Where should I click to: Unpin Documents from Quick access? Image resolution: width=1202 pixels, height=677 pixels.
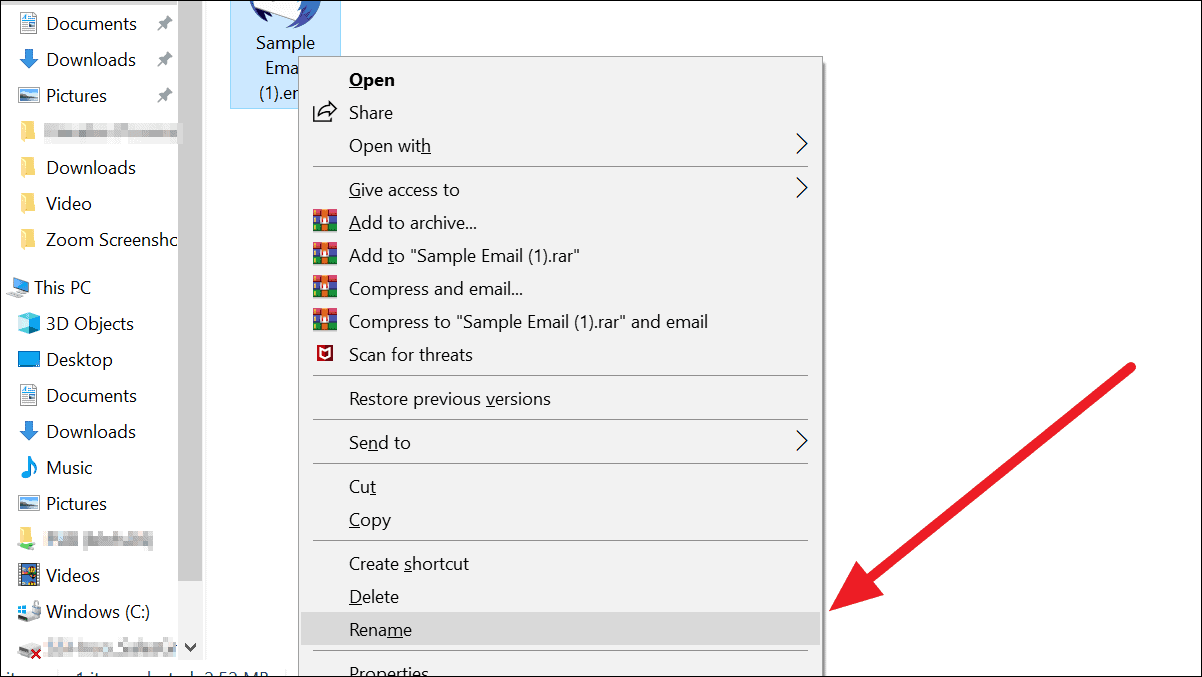click(166, 22)
